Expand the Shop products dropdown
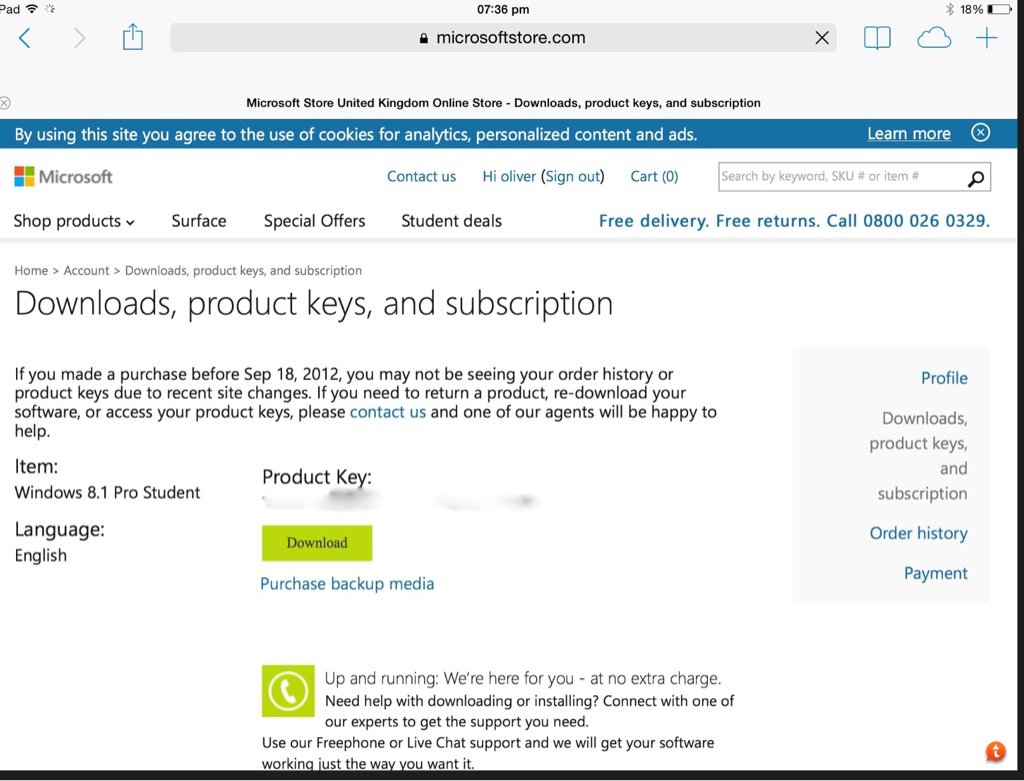The width and height of the screenshot is (1024, 781). click(x=74, y=221)
